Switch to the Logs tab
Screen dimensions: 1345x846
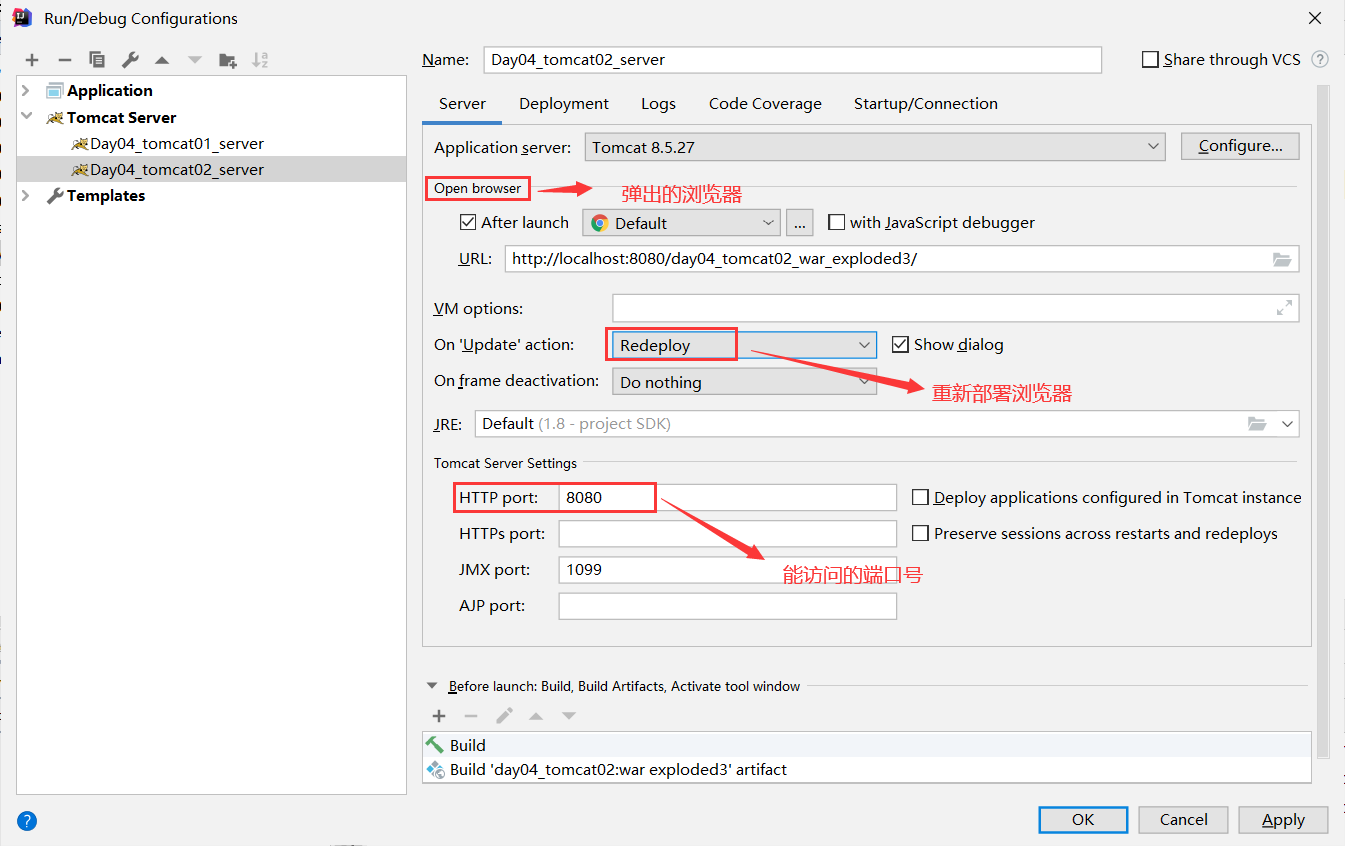[659, 104]
